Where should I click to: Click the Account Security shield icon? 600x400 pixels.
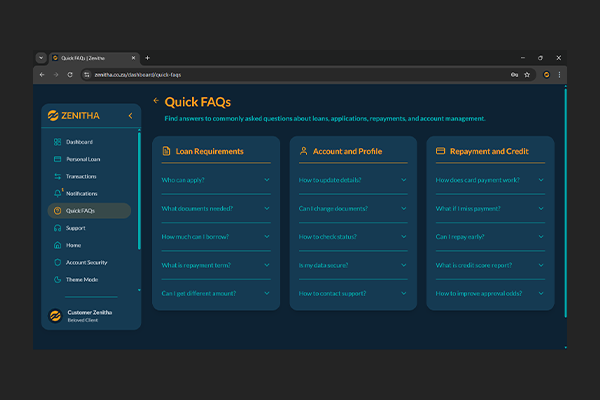pos(57,262)
